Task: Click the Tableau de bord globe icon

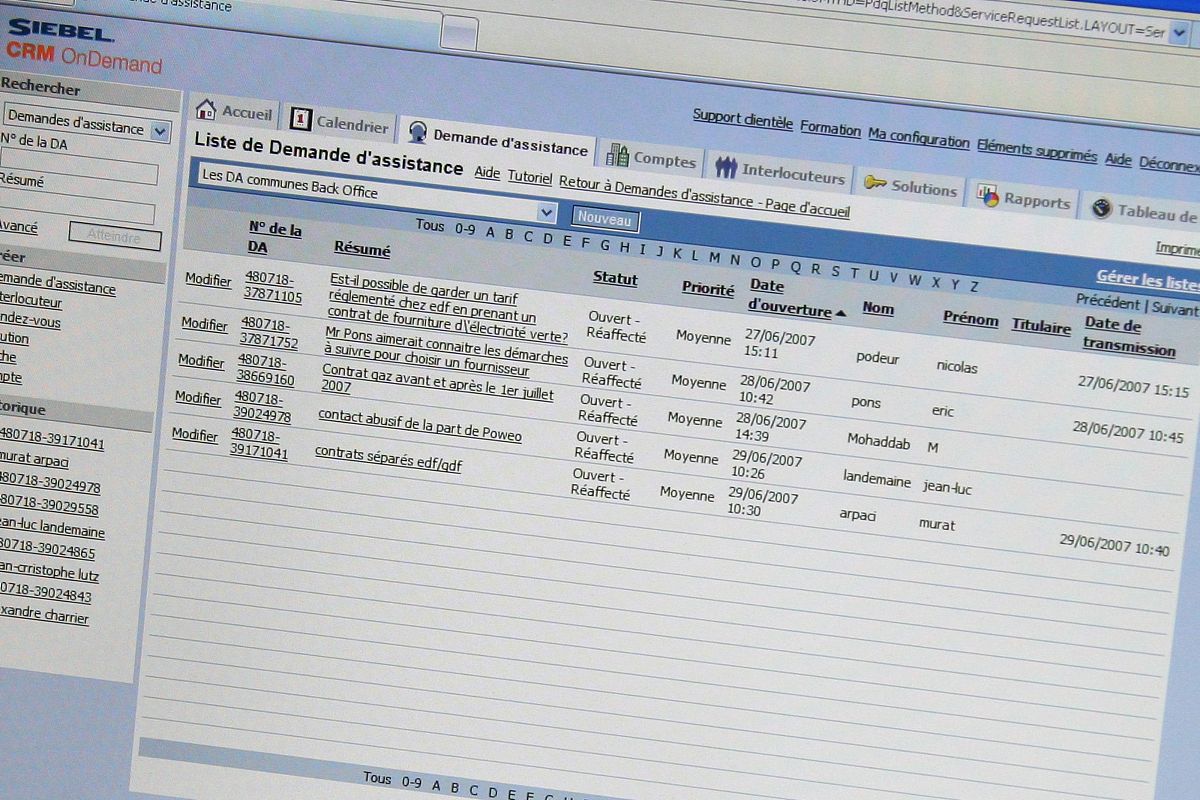Action: click(x=1103, y=208)
